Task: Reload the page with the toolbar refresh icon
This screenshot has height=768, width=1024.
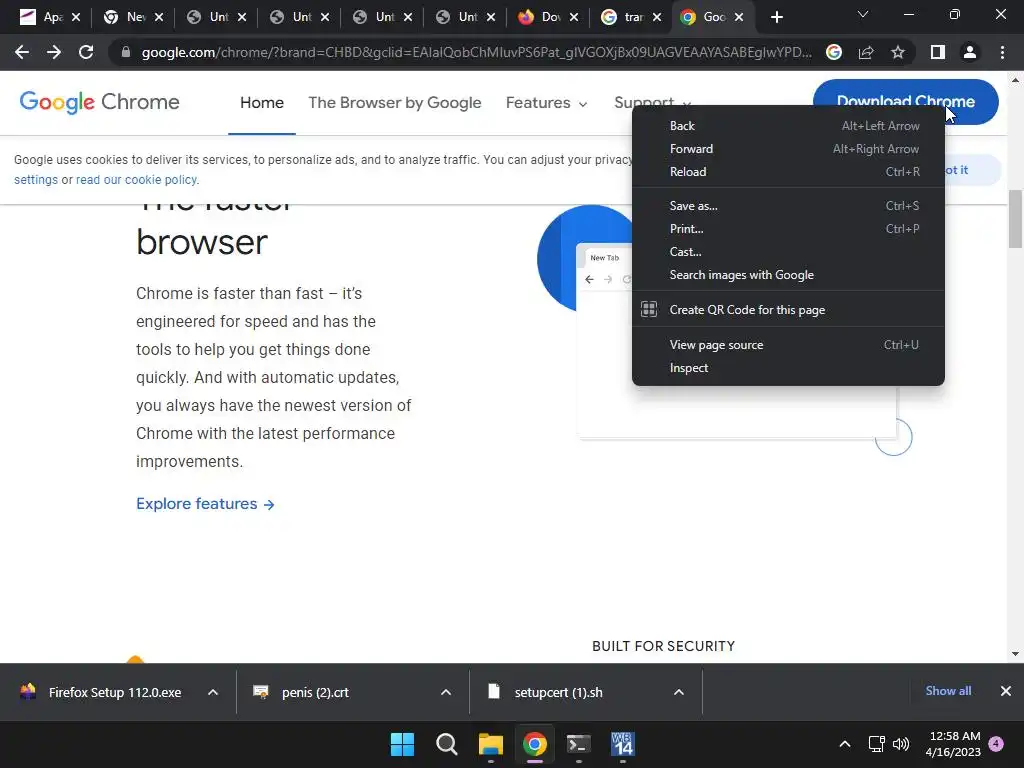Action: click(x=86, y=52)
